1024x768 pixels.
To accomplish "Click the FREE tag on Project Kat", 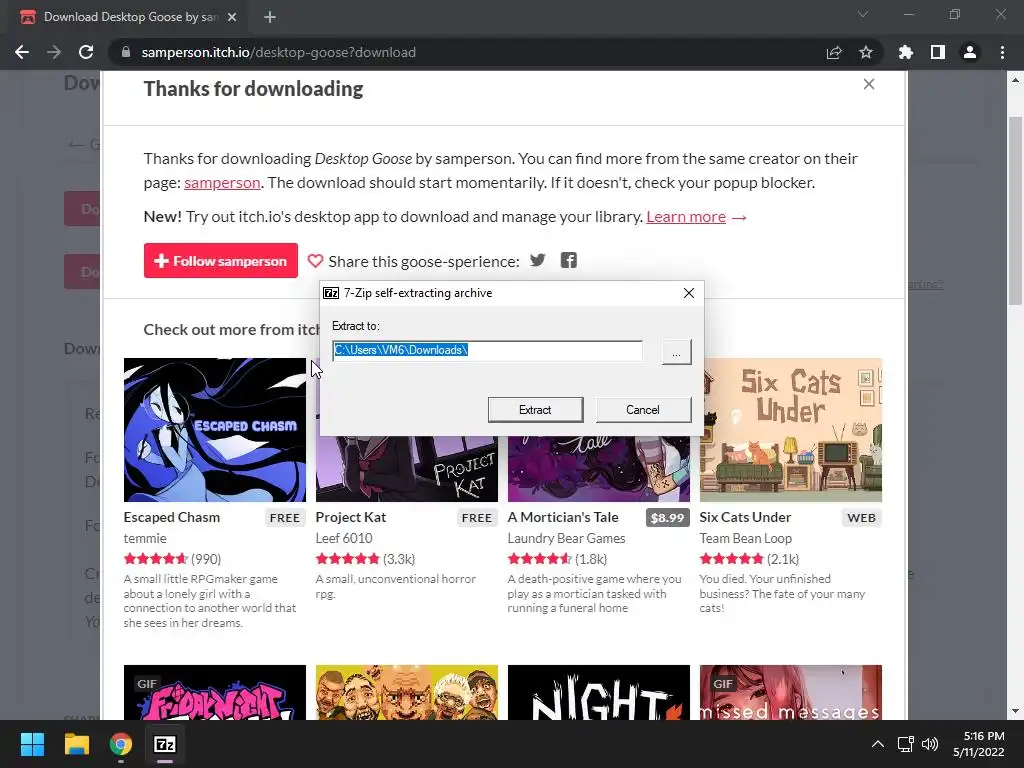I will [x=477, y=518].
